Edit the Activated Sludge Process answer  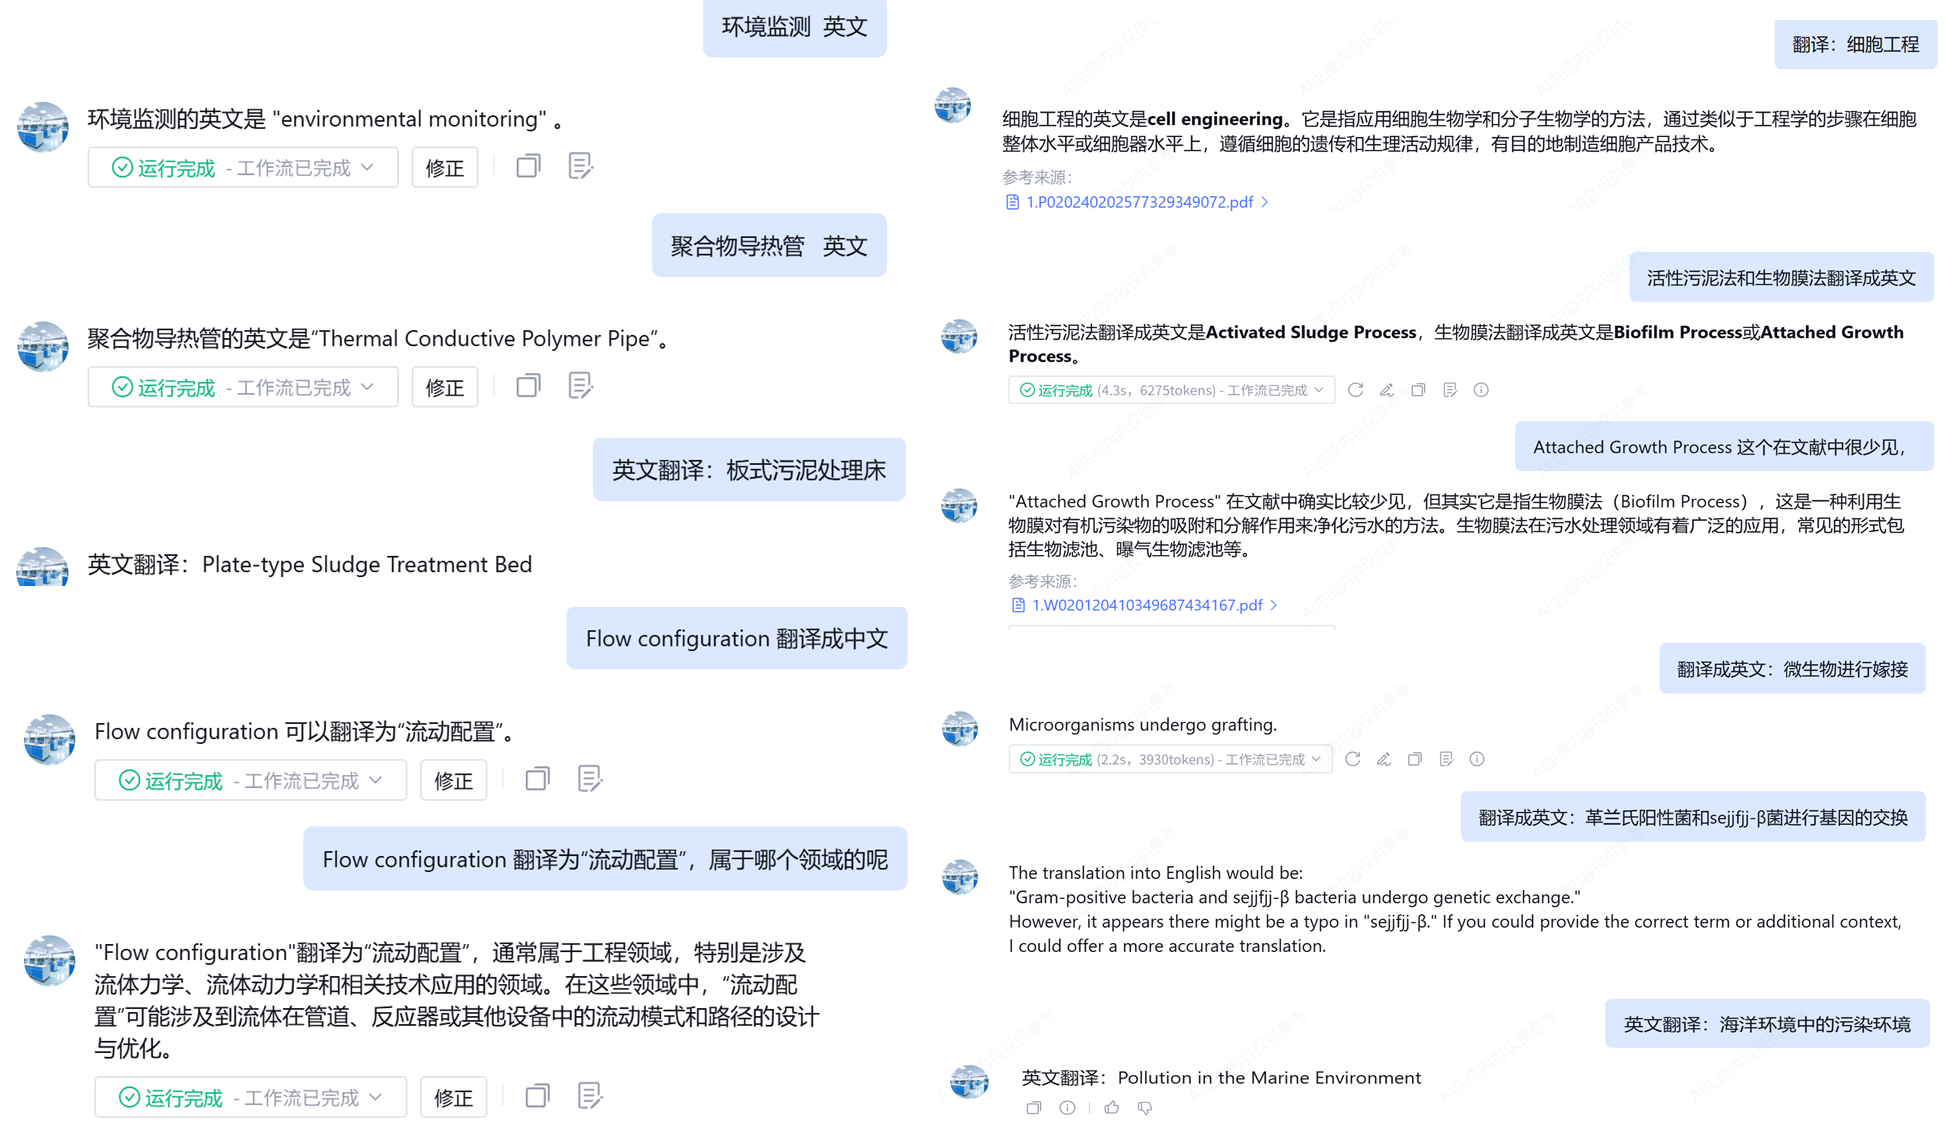(x=1387, y=390)
